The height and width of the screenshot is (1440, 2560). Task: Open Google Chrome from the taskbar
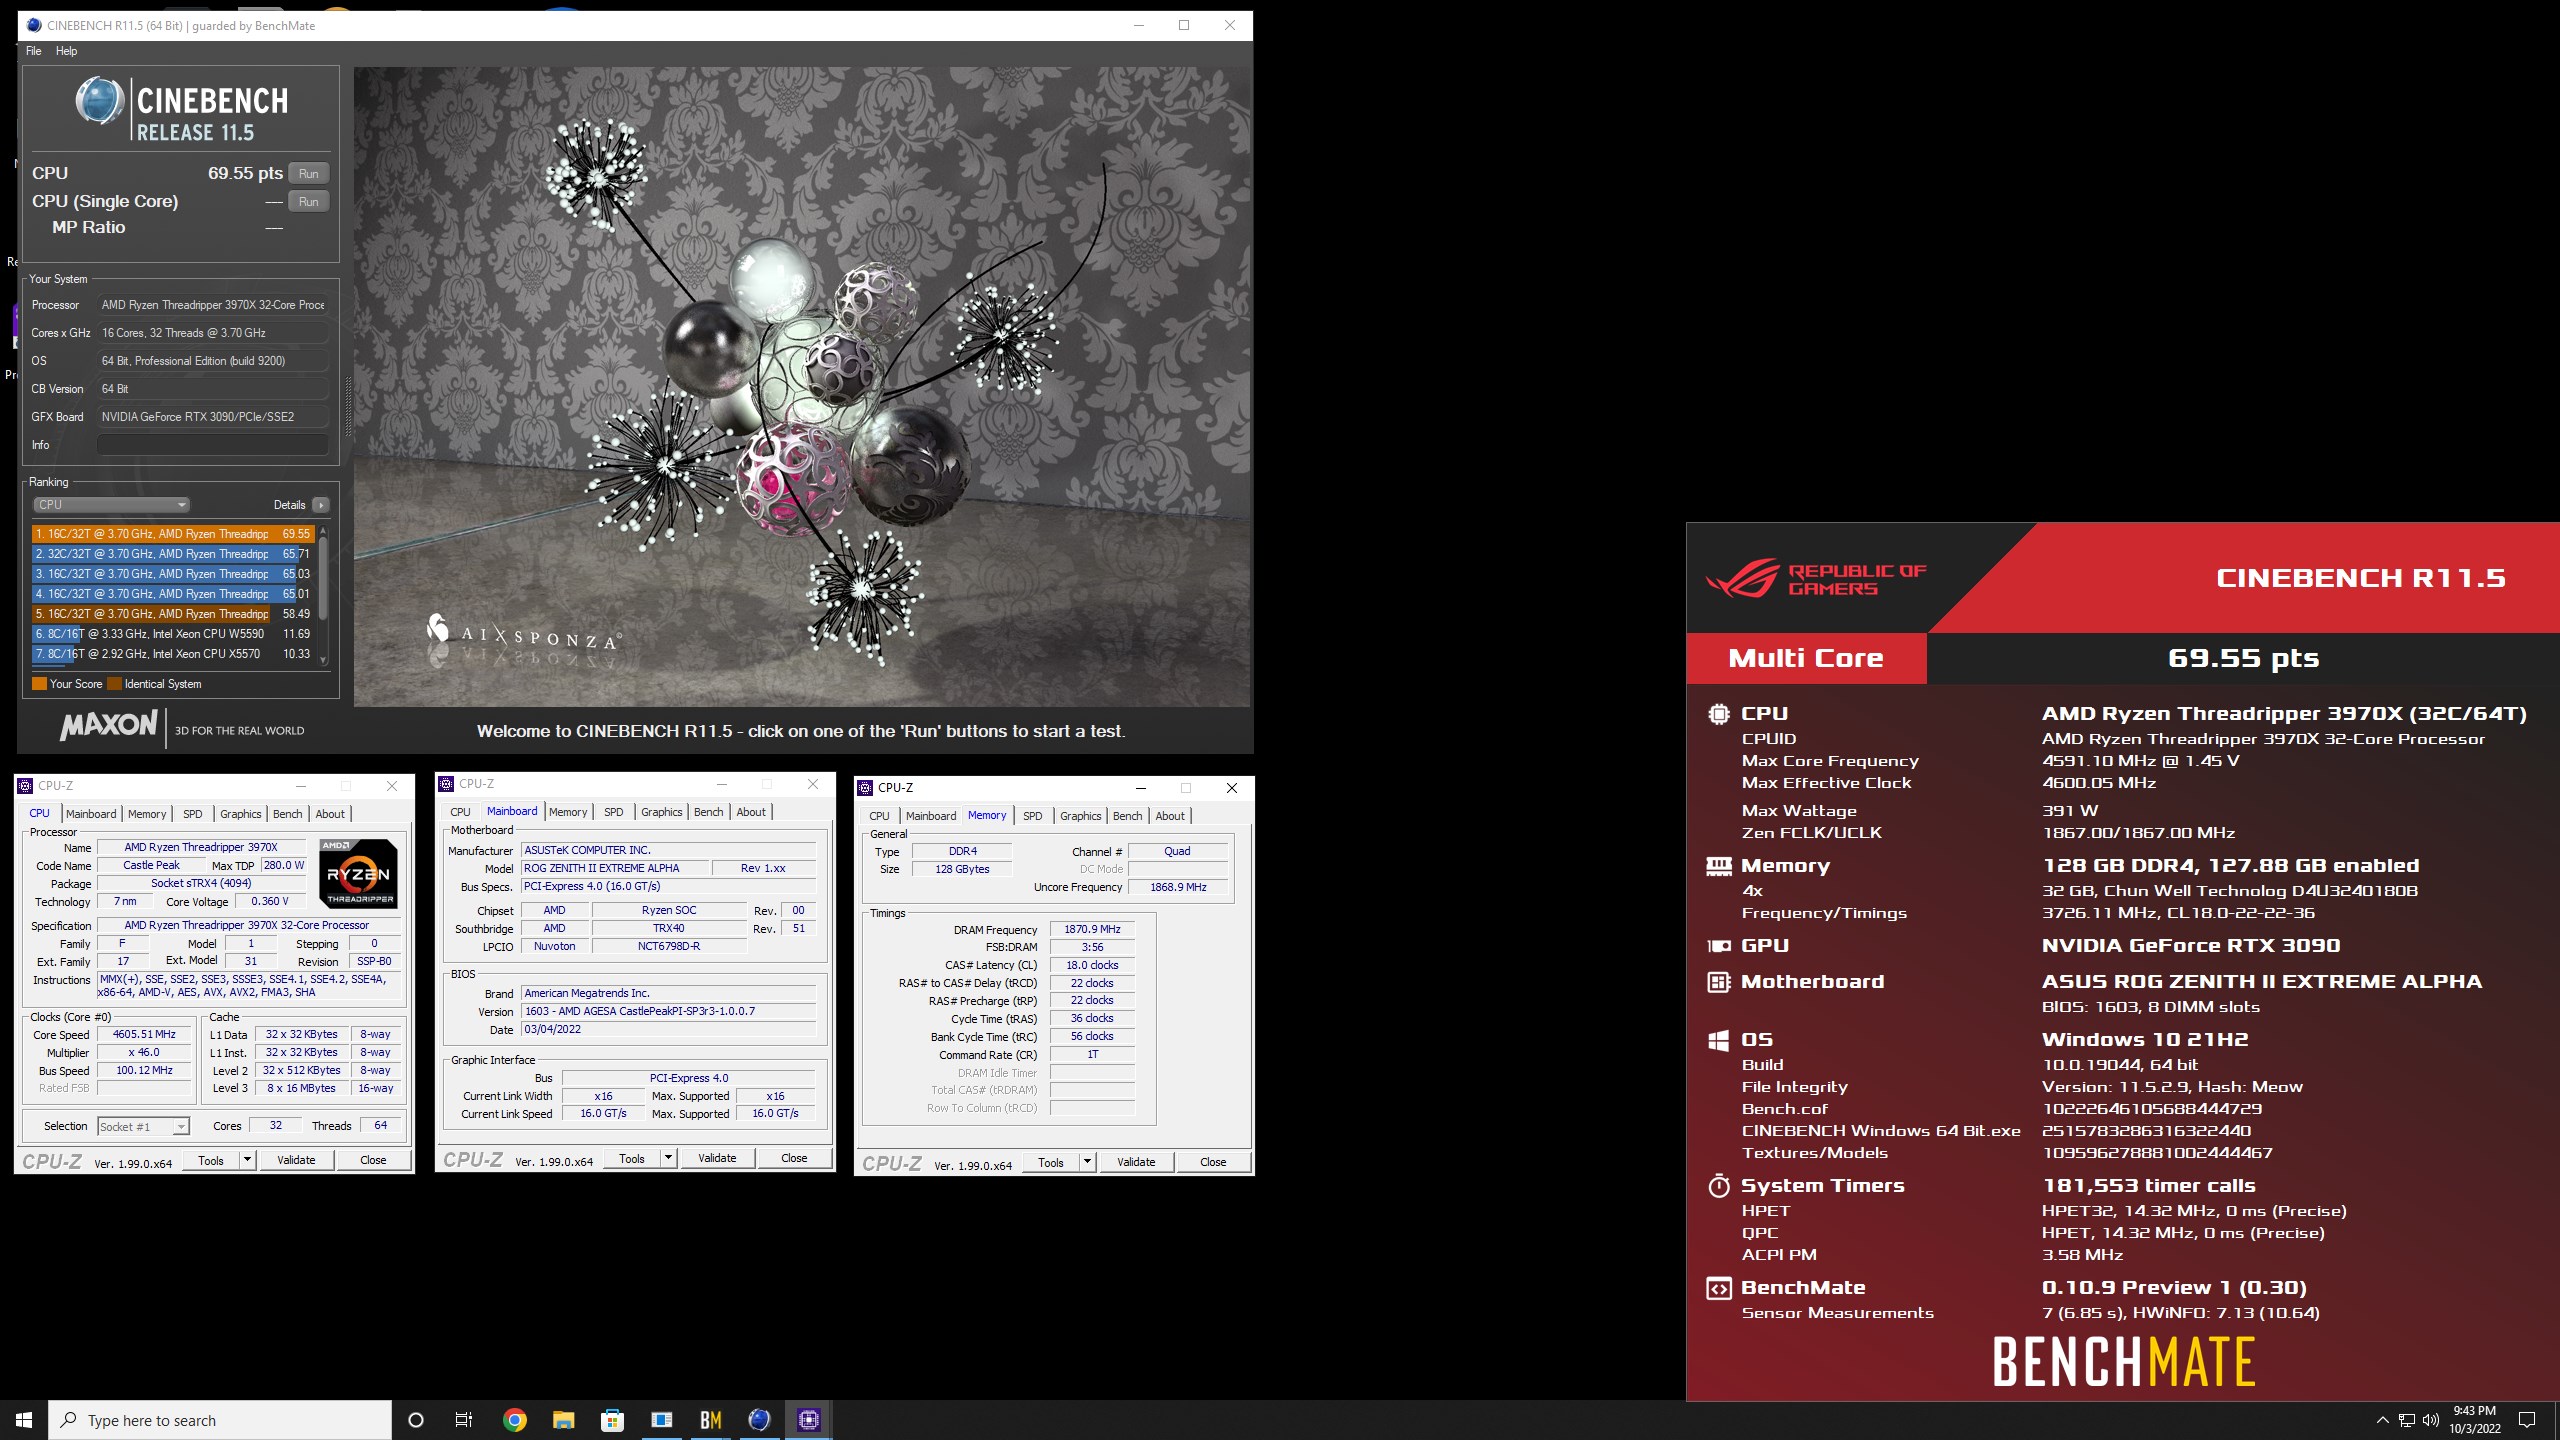coord(515,1420)
